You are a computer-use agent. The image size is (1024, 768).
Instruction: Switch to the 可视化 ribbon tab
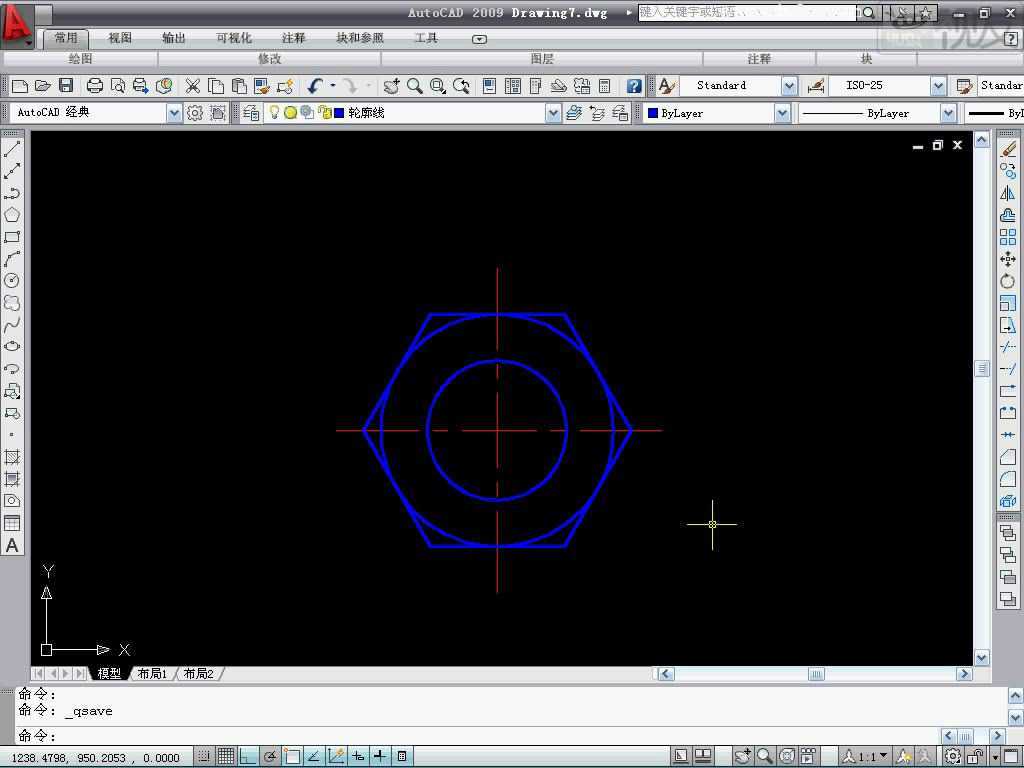(234, 38)
